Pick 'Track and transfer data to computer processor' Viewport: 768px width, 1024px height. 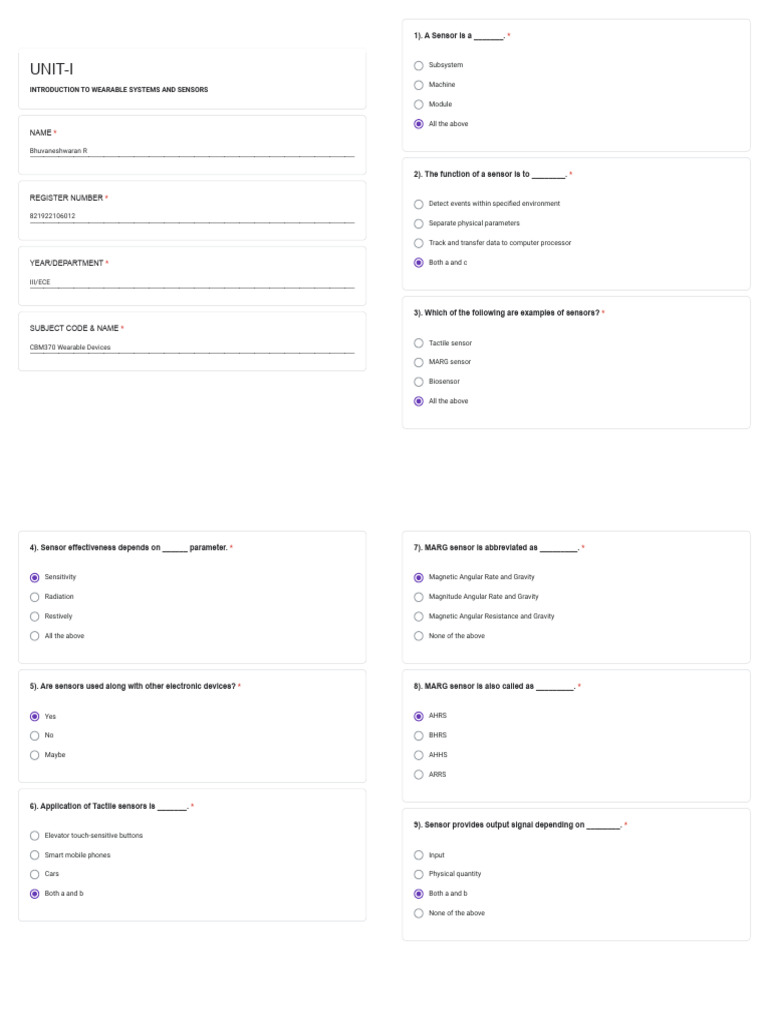pyautogui.click(x=419, y=243)
